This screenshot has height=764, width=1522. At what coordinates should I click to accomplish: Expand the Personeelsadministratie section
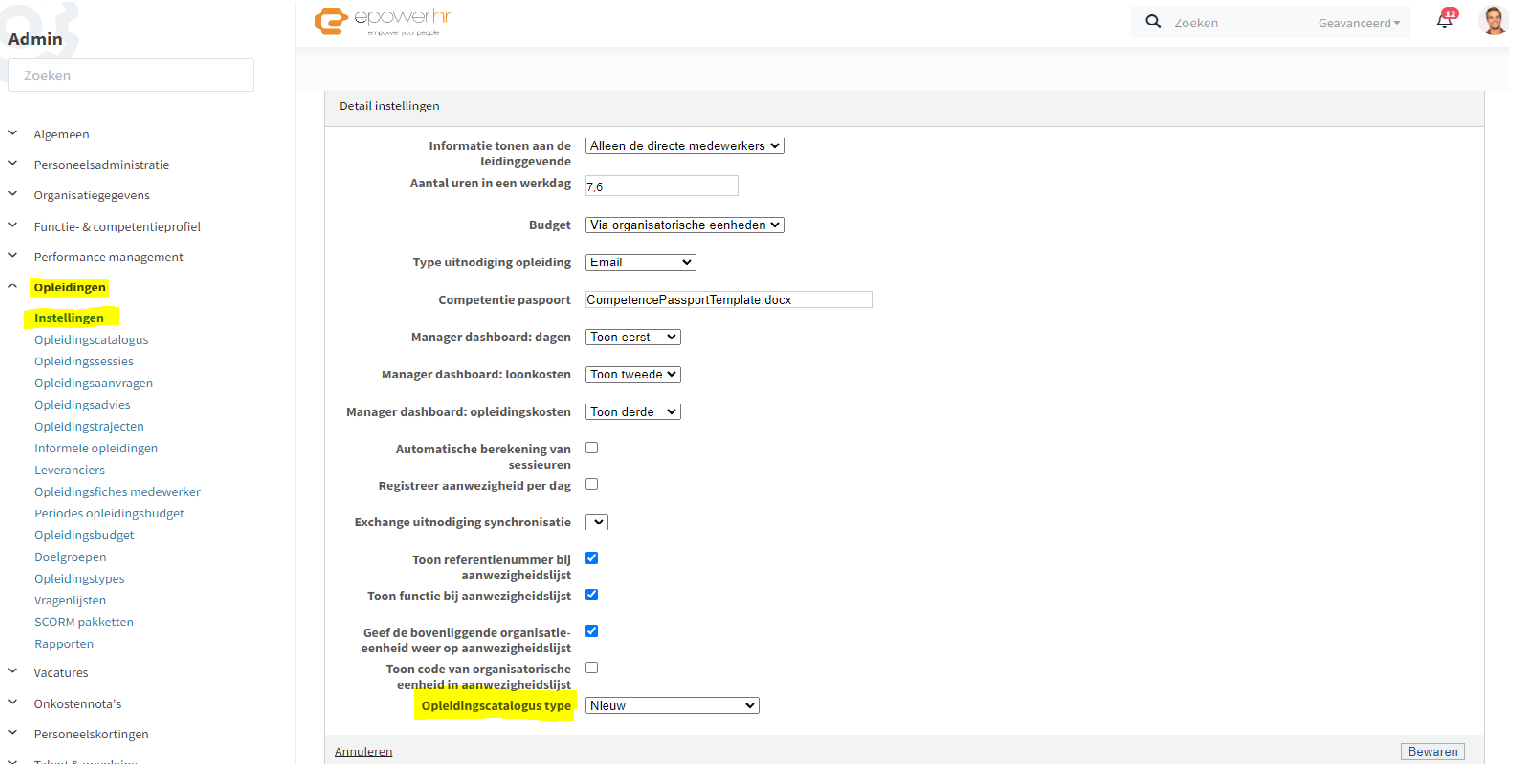tap(101, 165)
